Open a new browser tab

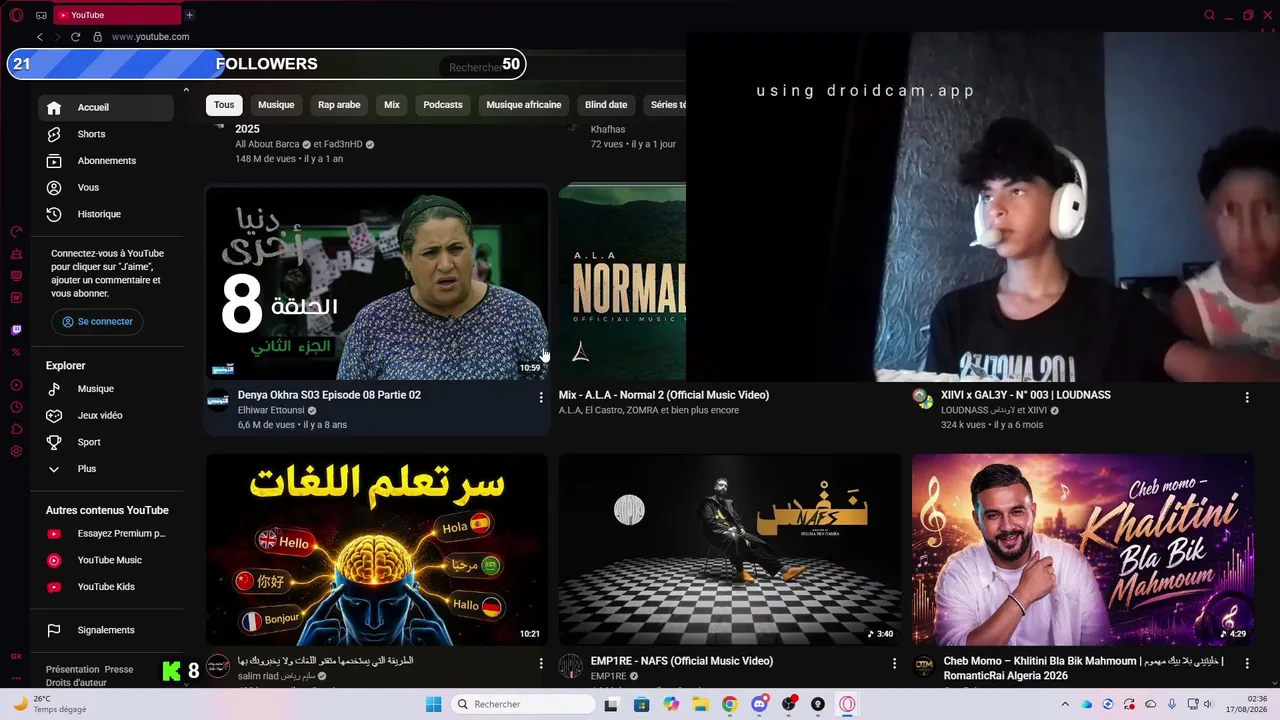[x=189, y=15]
